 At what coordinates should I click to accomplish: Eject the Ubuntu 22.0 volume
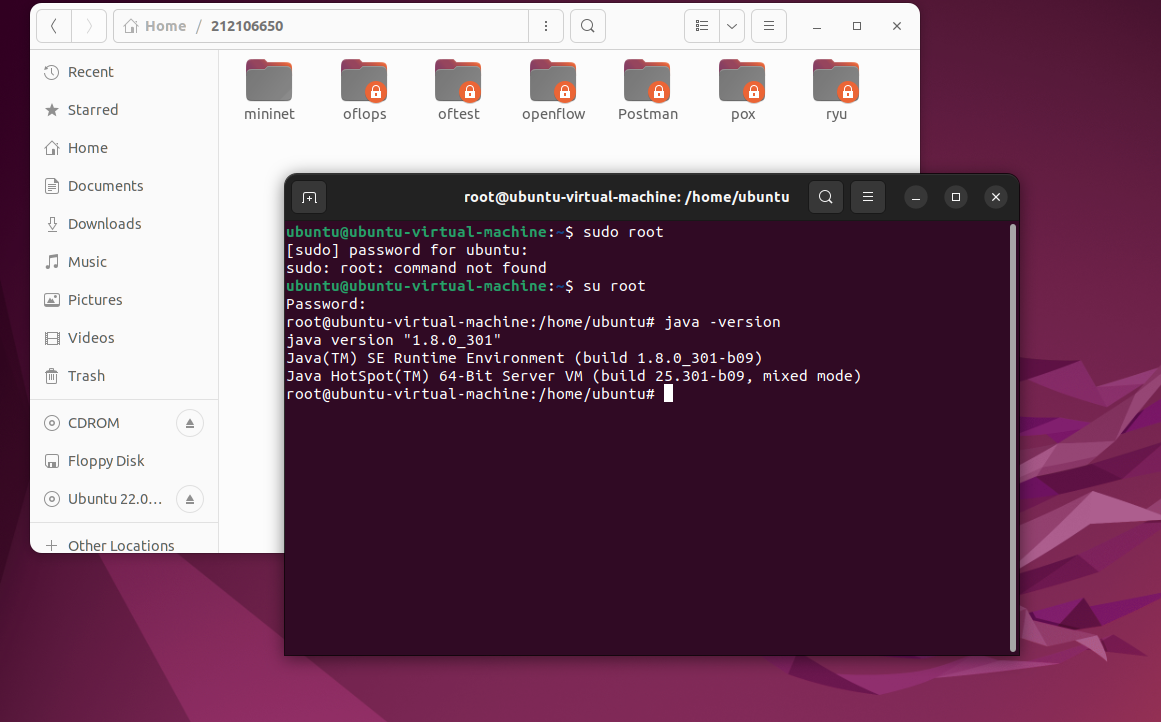[190, 499]
